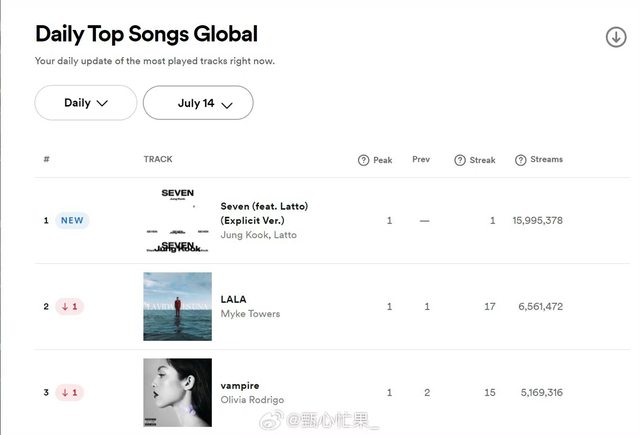Click the Peak column help icon
The image size is (640, 435).
click(x=363, y=160)
